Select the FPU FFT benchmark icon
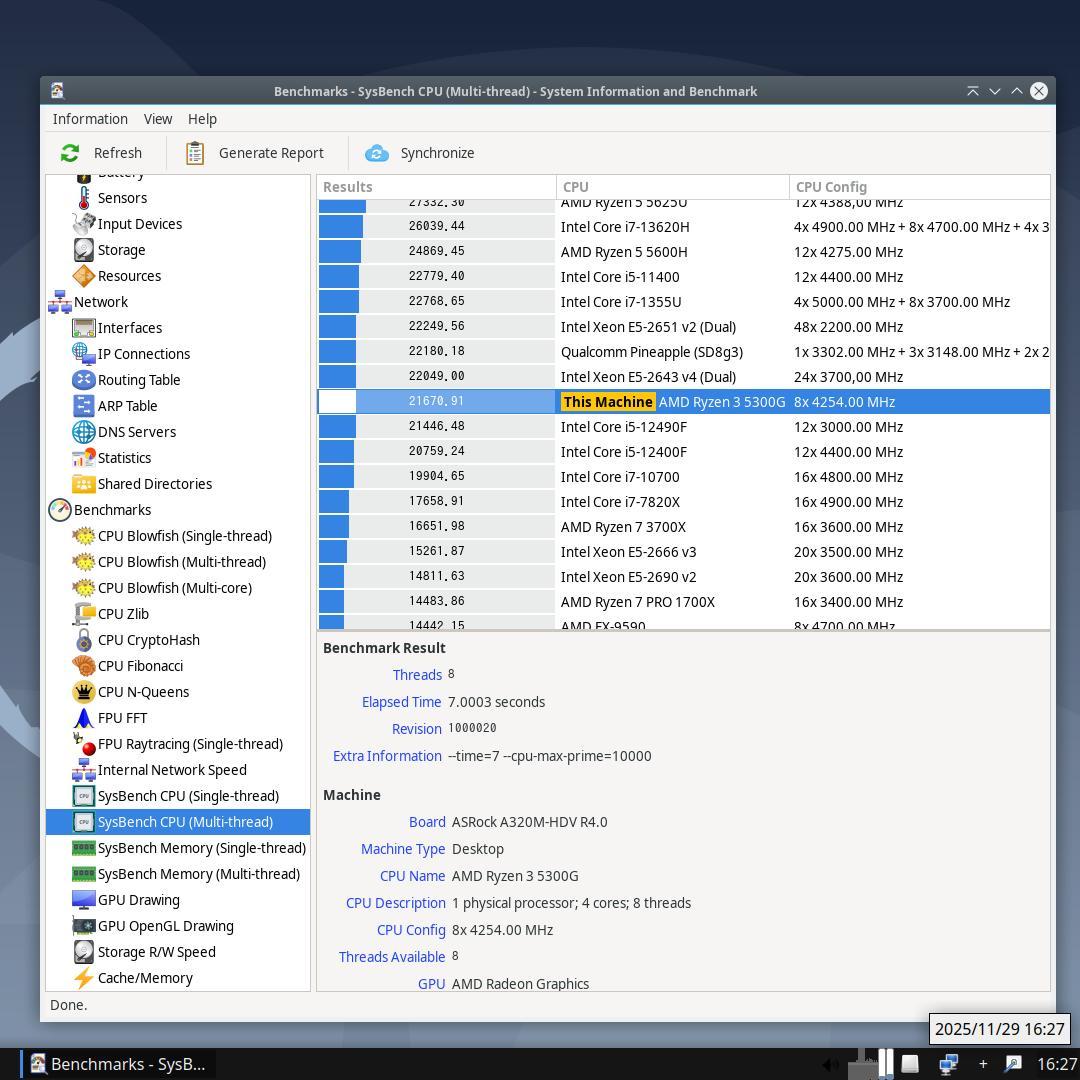 click(84, 718)
